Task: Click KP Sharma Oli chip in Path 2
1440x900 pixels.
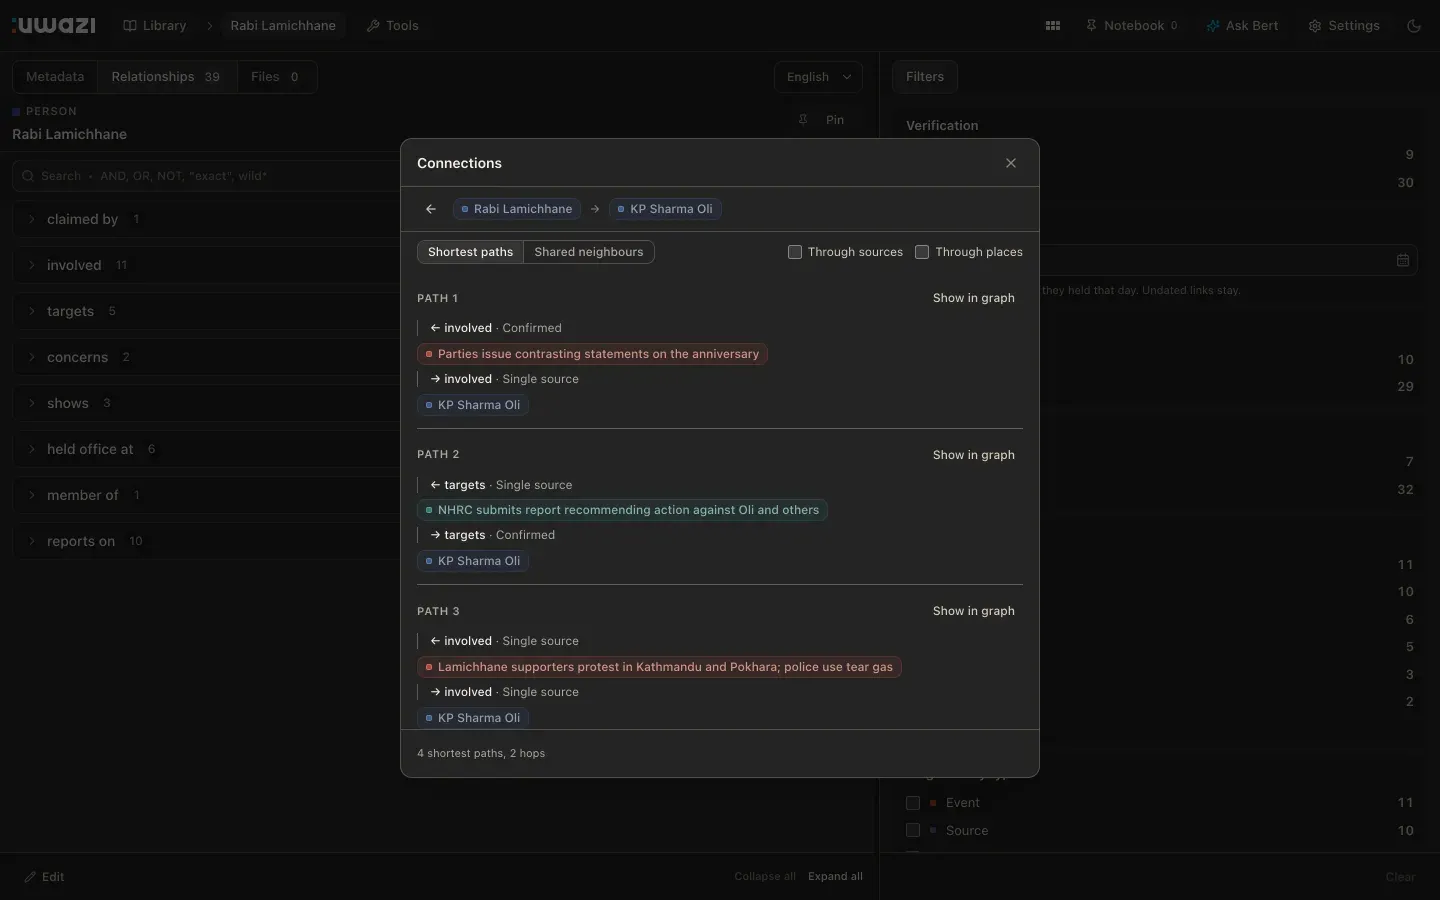Action: 473,561
